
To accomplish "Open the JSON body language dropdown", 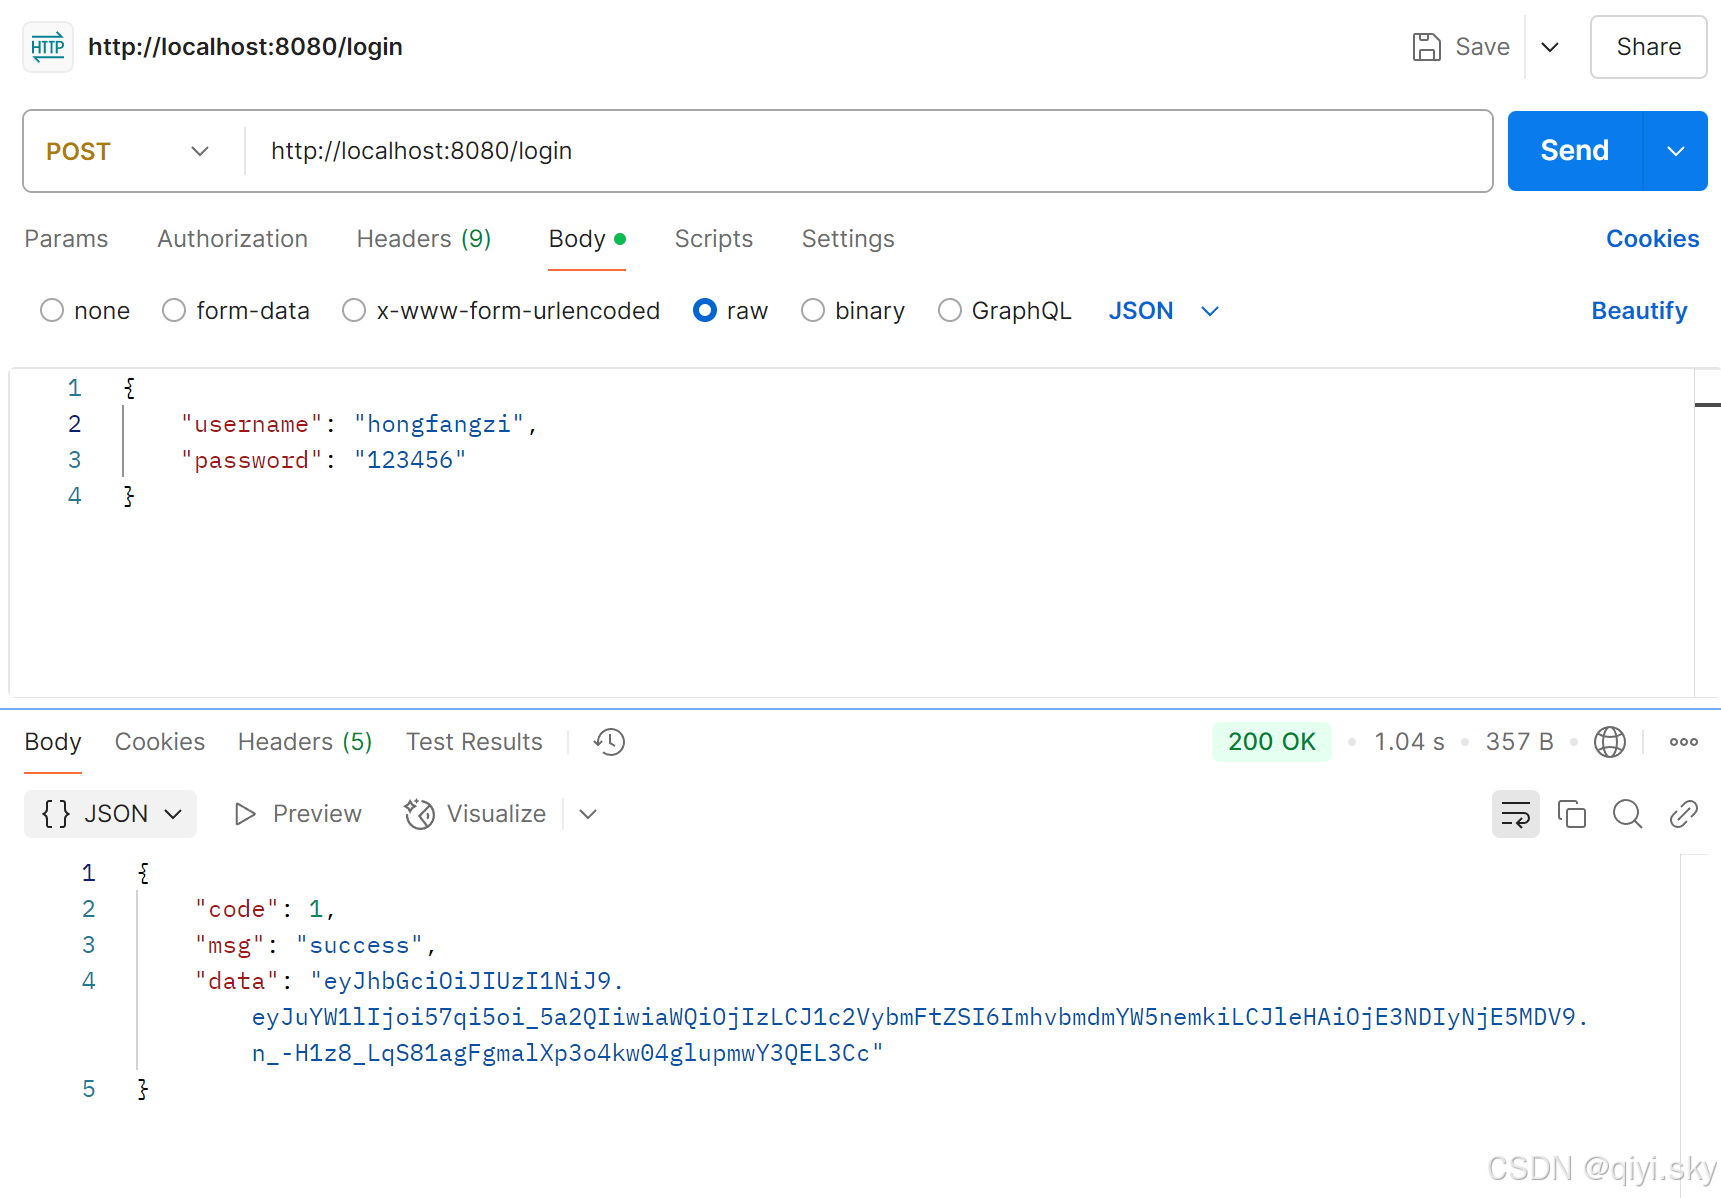I will [1163, 311].
